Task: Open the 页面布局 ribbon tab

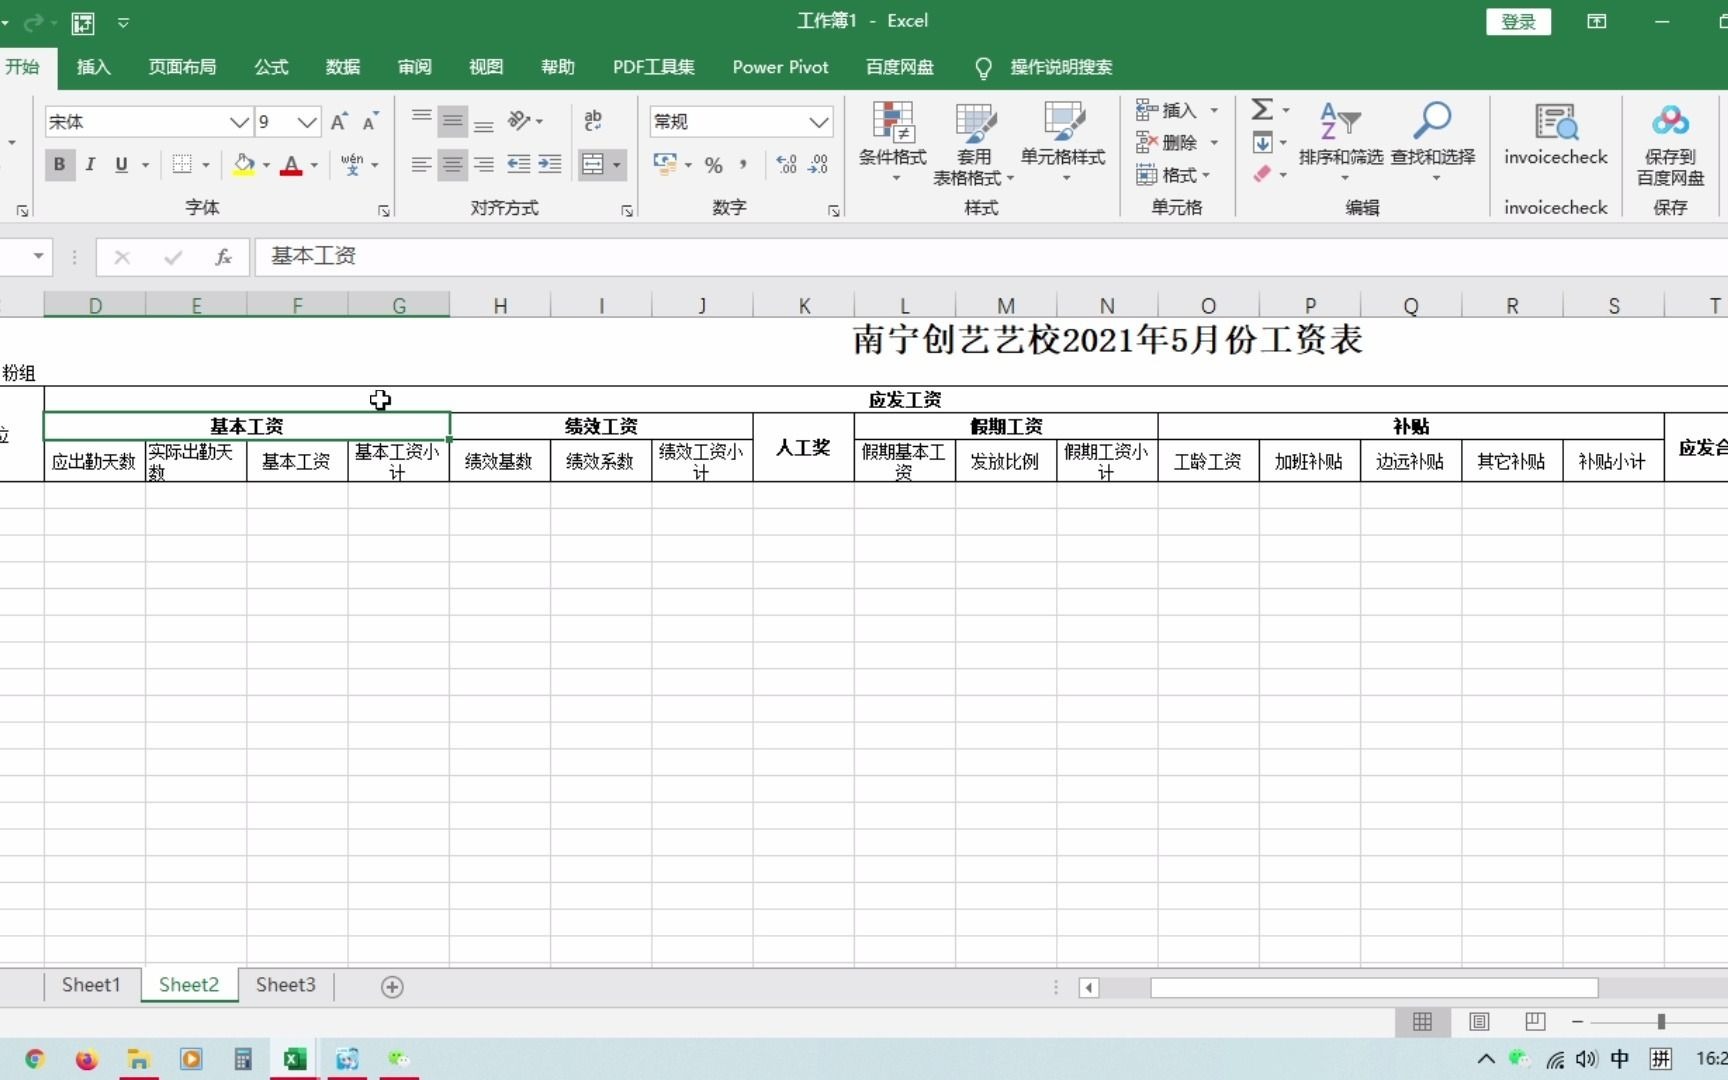Action: [182, 67]
